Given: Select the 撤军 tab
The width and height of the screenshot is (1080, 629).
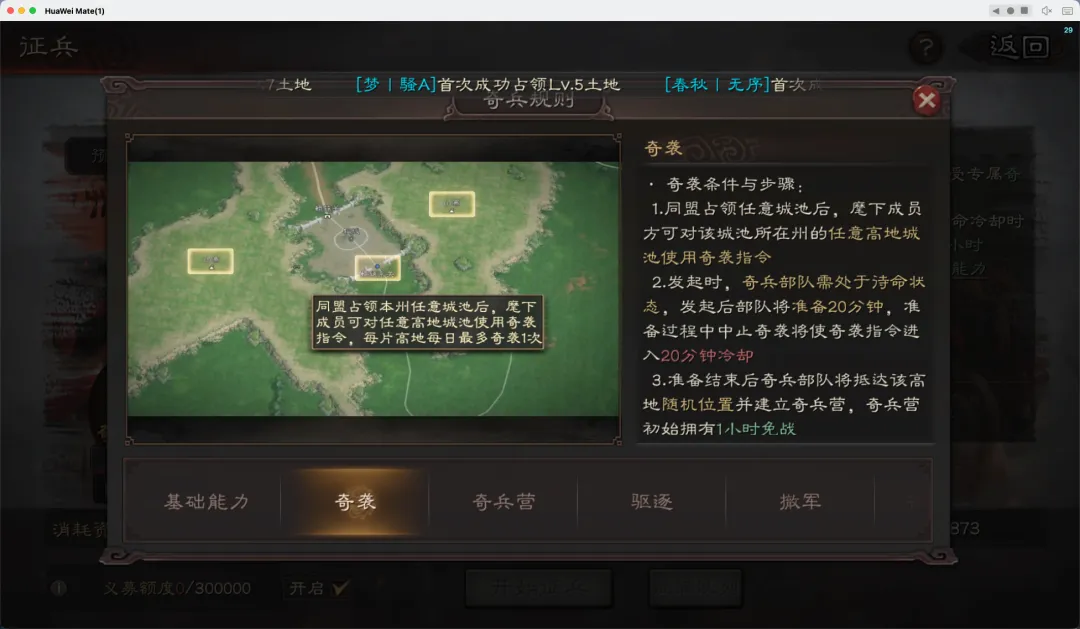Looking at the screenshot, I should (x=800, y=501).
